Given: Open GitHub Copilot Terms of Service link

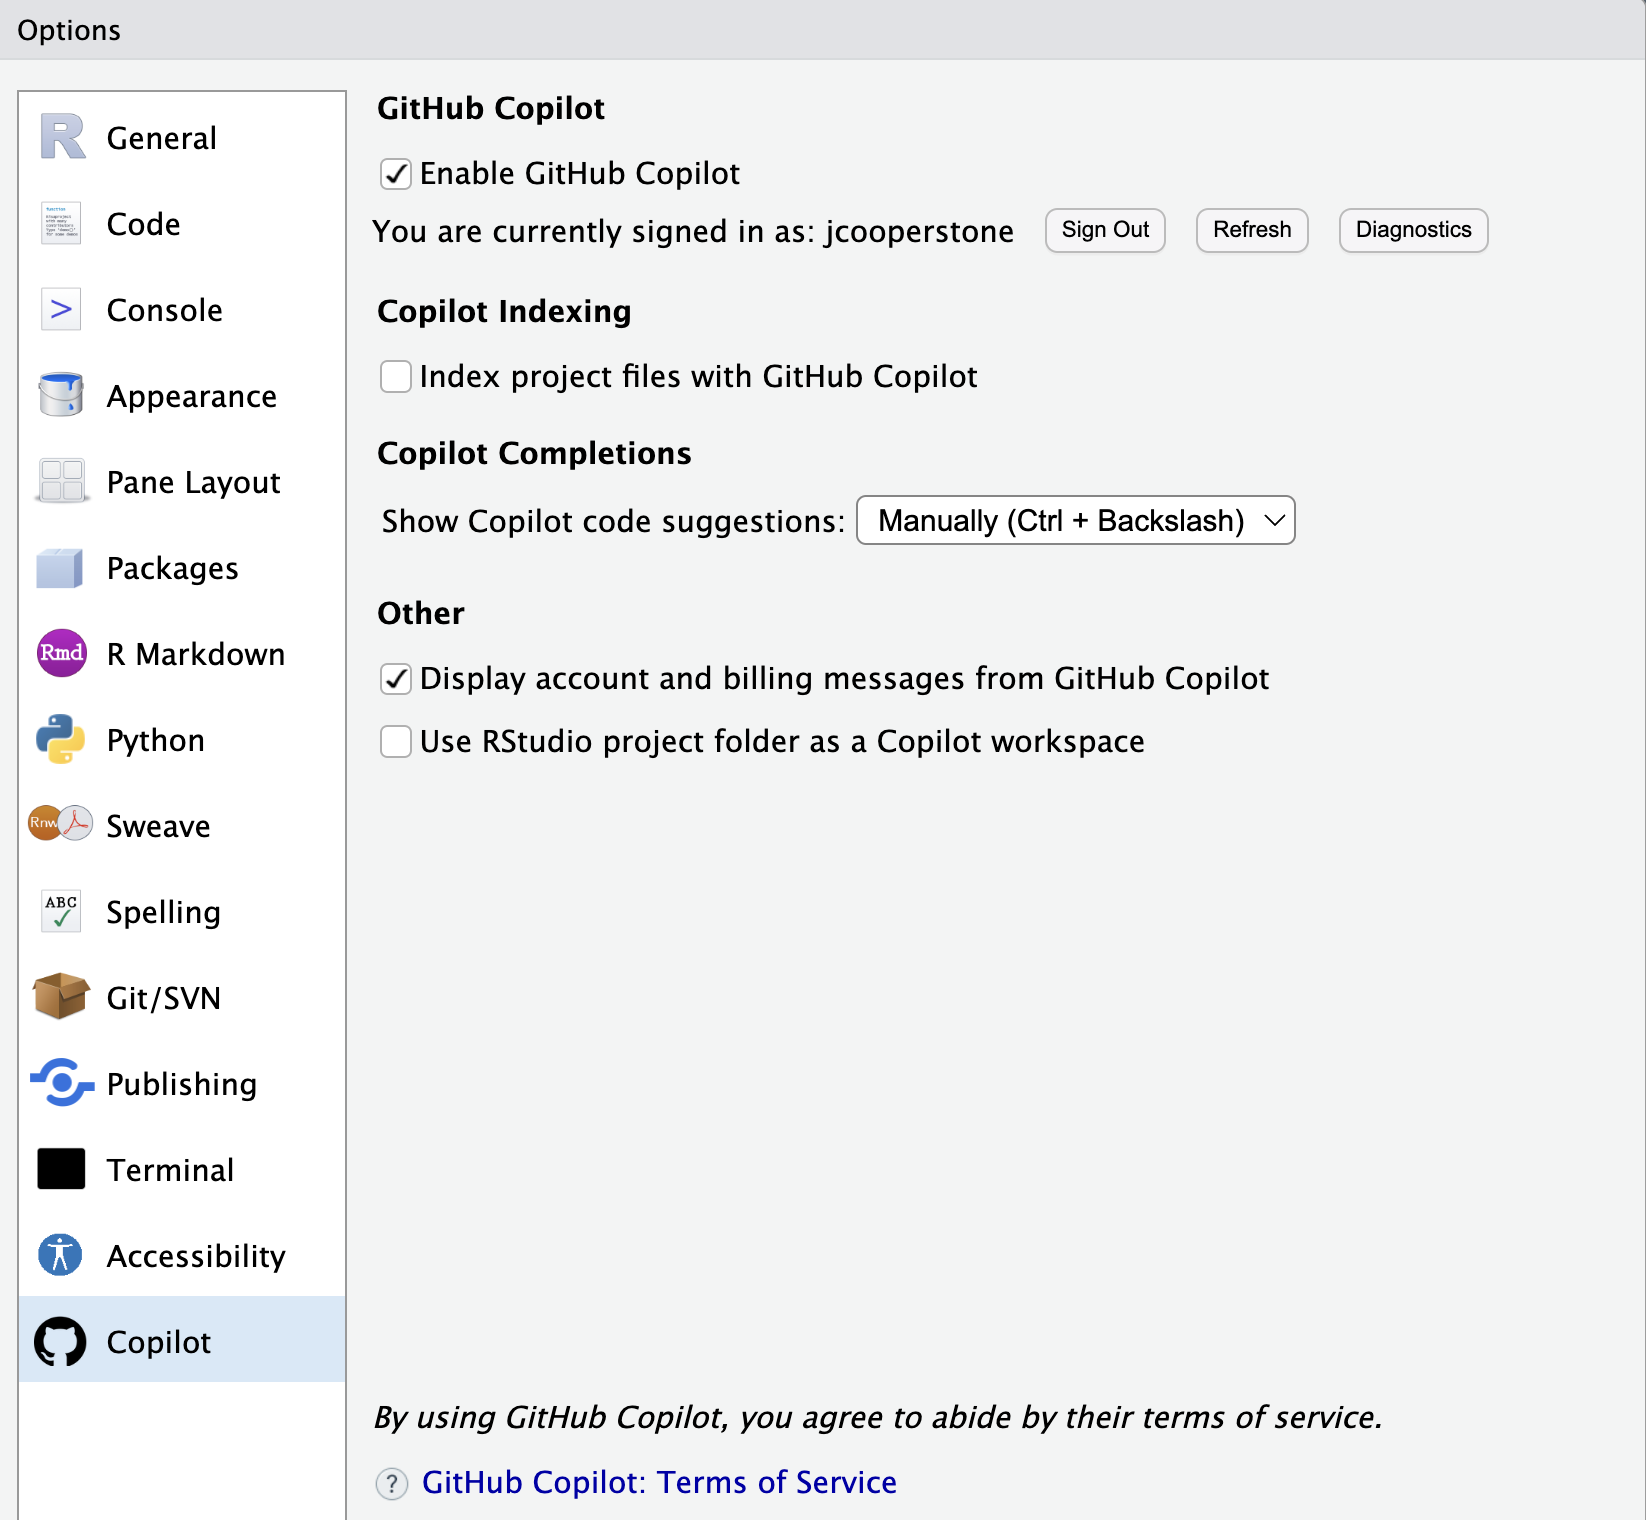Looking at the screenshot, I should 659,1482.
